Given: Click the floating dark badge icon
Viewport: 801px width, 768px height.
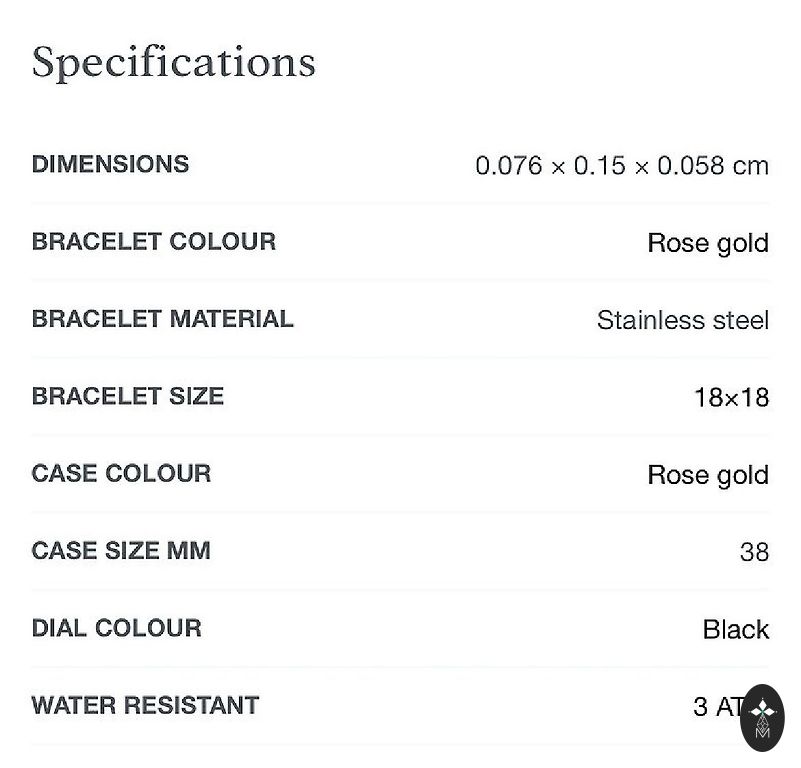Looking at the screenshot, I should coord(762,717).
